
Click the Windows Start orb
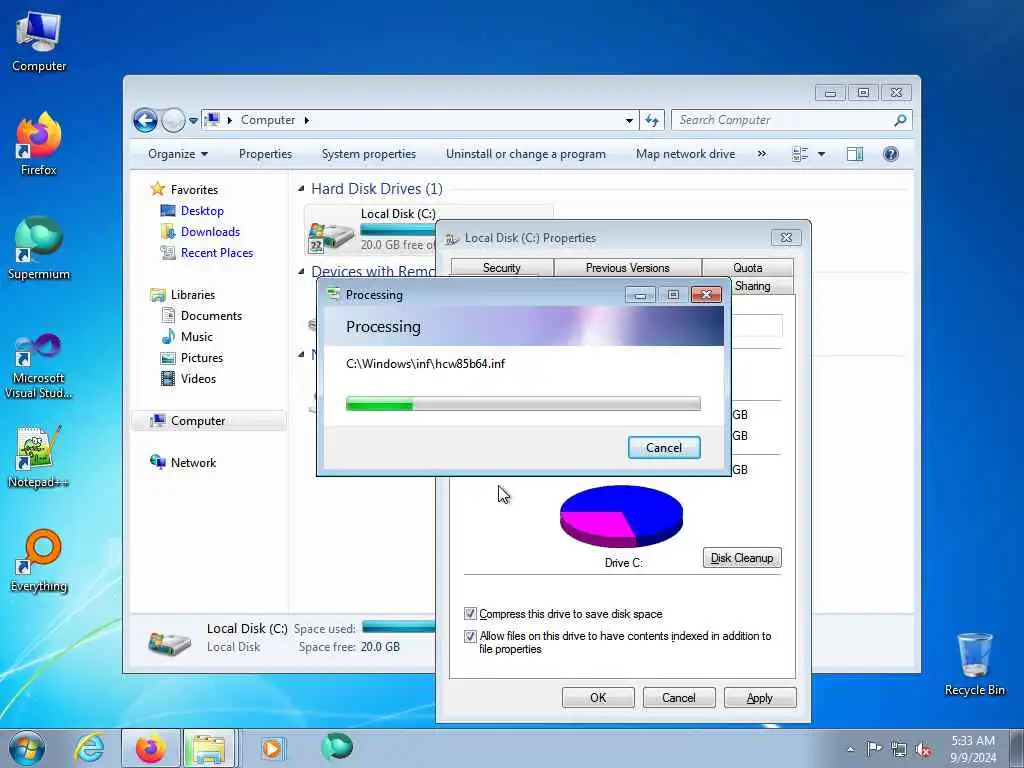tap(27, 748)
